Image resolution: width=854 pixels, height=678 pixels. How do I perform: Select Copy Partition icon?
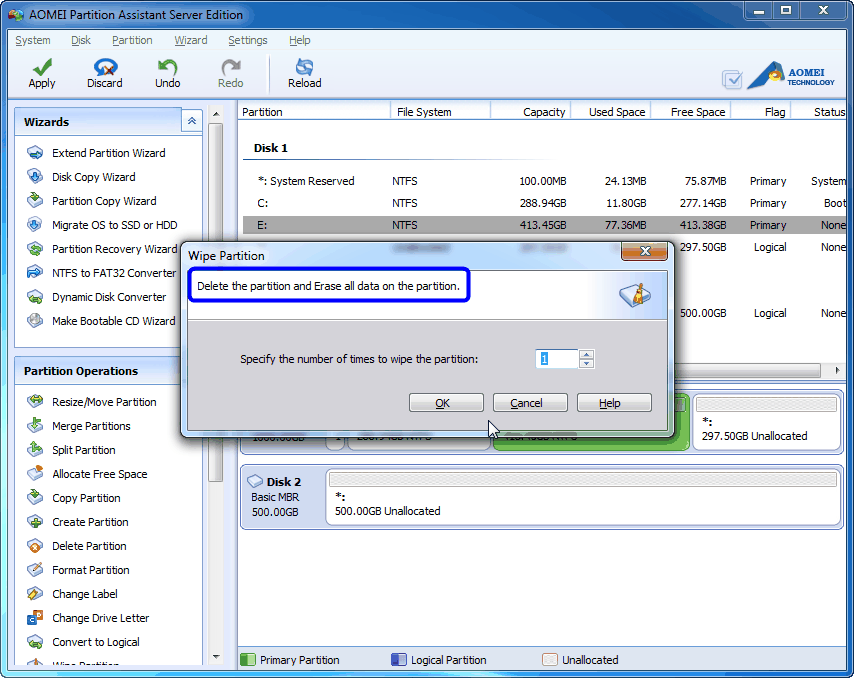pyautogui.click(x=35, y=498)
